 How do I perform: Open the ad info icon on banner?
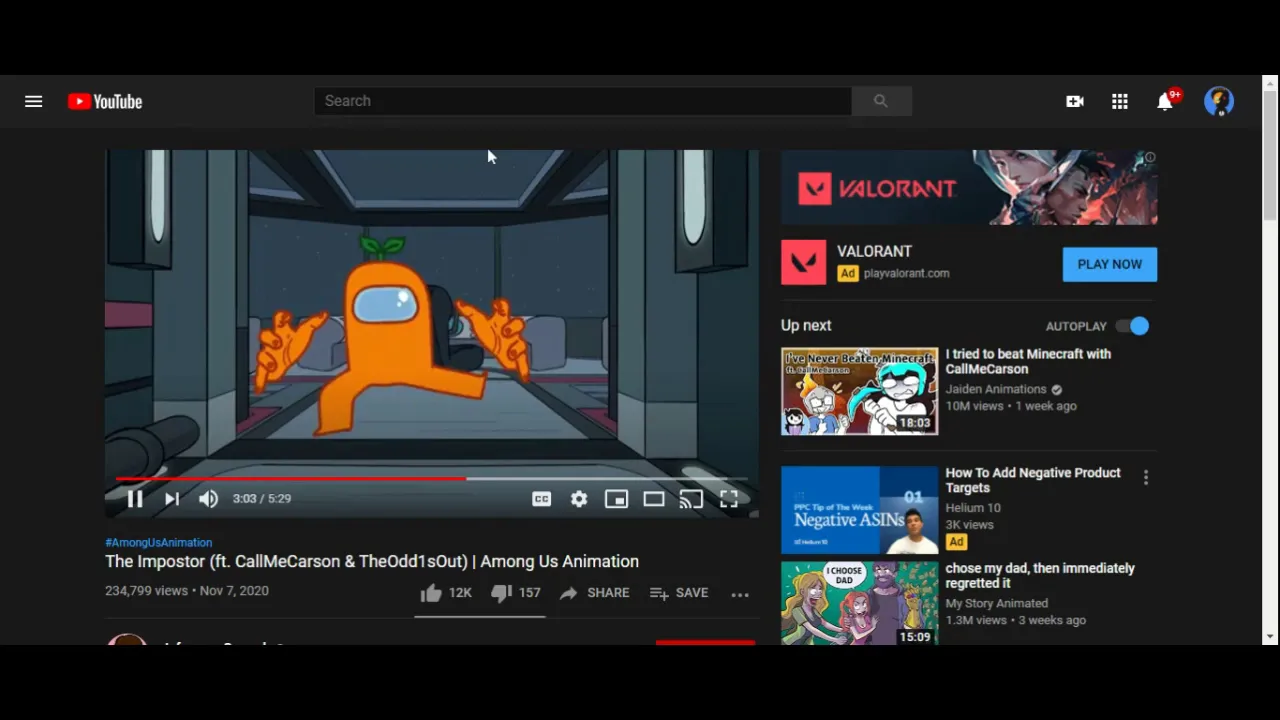click(x=1150, y=158)
